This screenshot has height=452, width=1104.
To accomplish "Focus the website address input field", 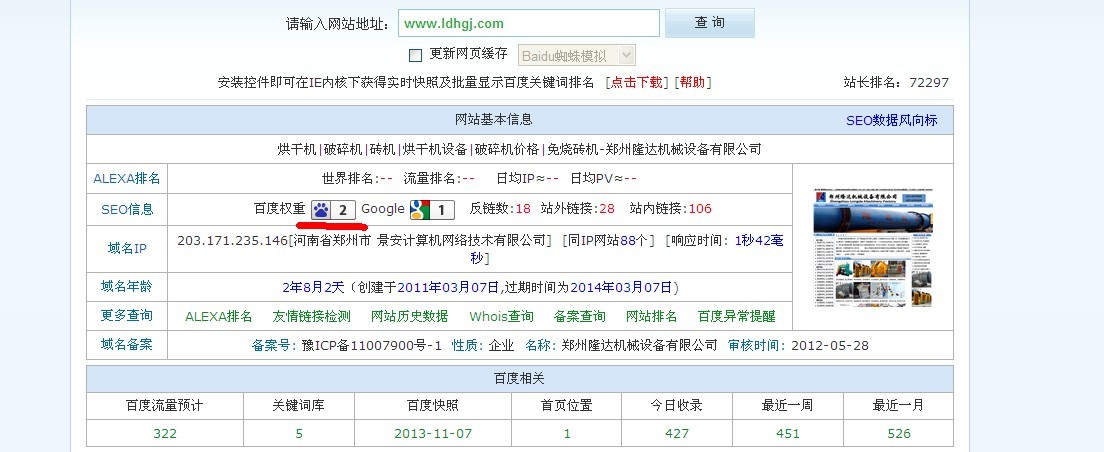I will [529, 23].
